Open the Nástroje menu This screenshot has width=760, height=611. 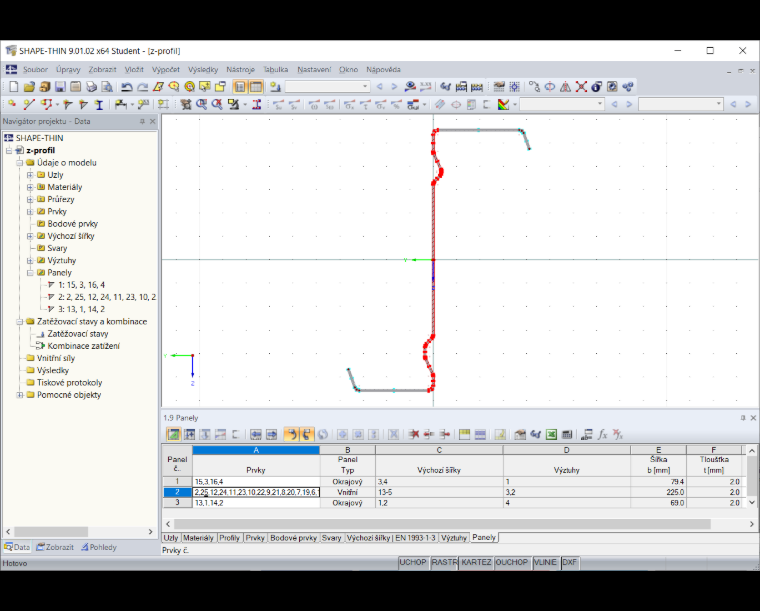pyautogui.click(x=240, y=69)
